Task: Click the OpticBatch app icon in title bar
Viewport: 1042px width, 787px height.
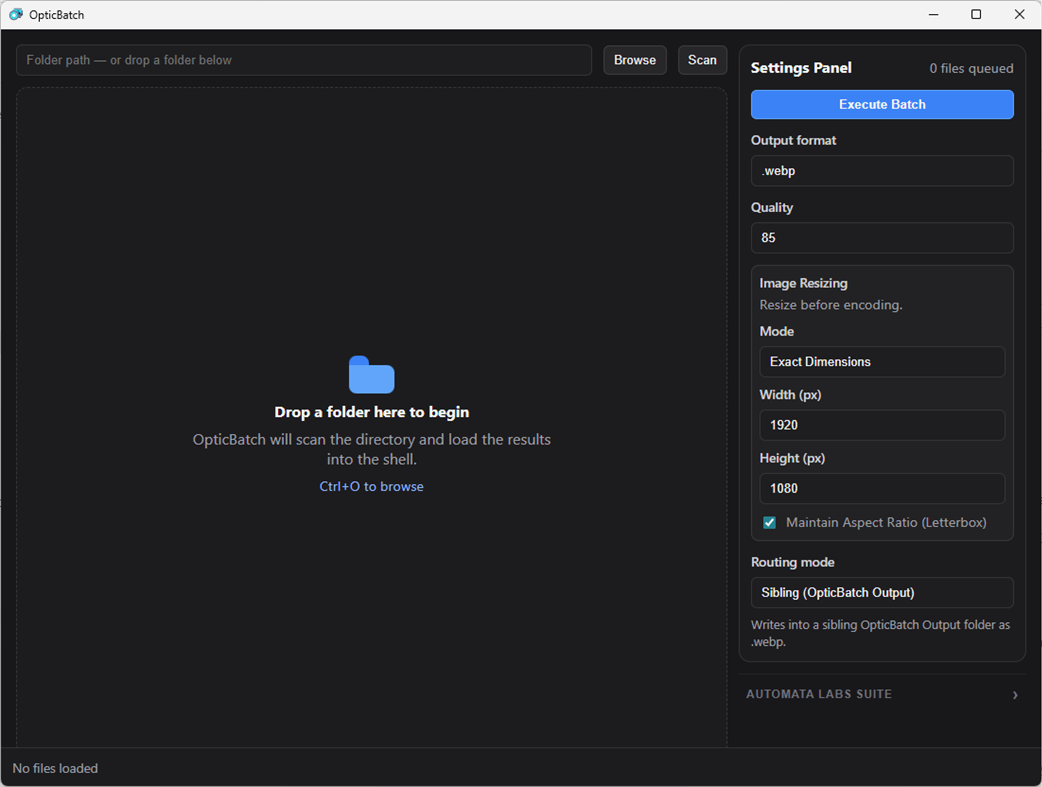Action: coord(17,14)
